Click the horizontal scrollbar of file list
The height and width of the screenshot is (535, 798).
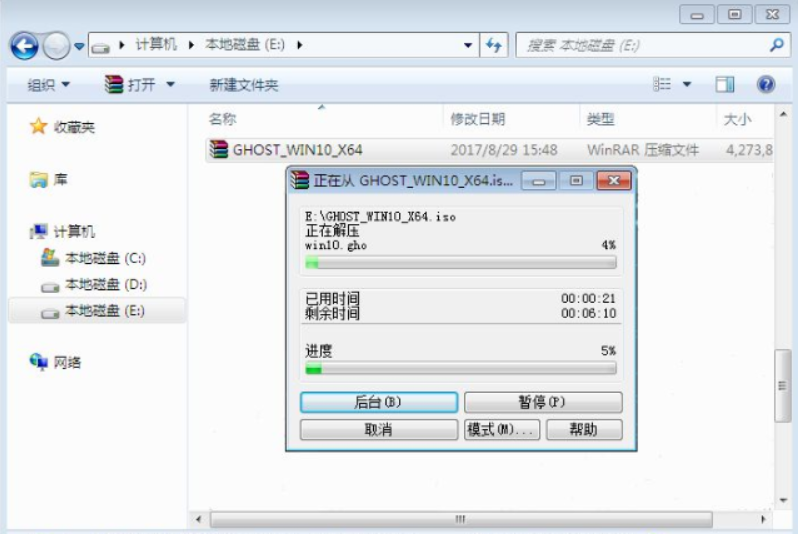tap(461, 519)
